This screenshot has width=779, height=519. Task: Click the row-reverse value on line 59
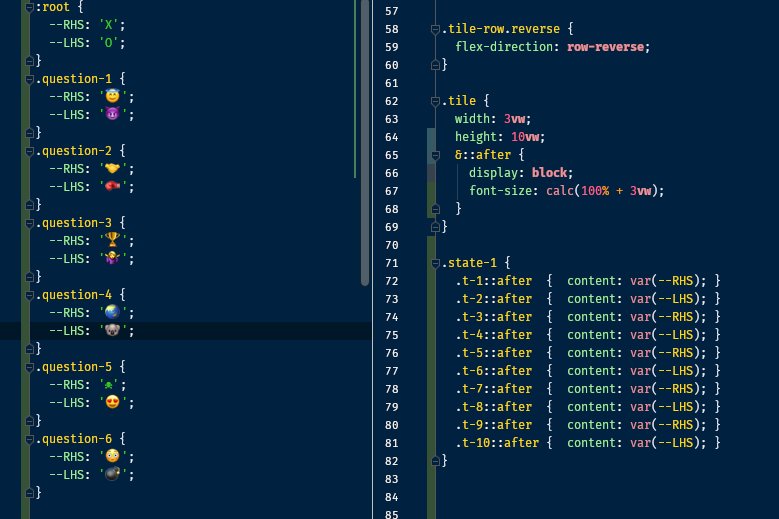[606, 47]
